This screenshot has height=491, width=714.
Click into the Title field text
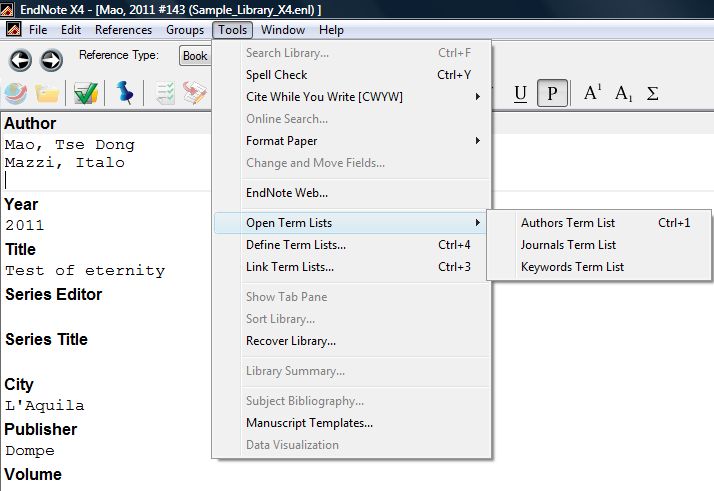point(85,270)
